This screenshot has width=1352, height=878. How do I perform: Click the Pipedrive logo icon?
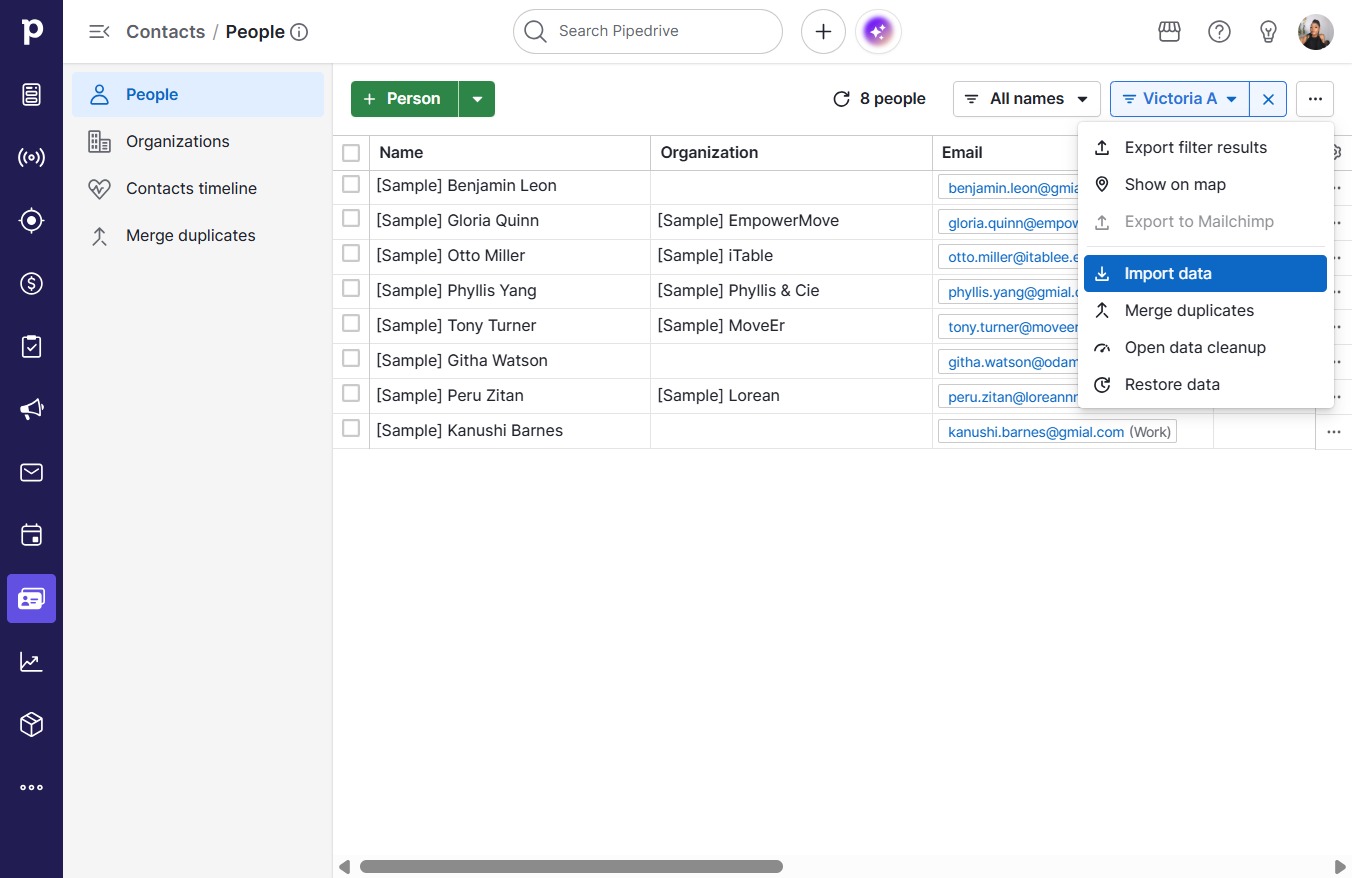click(31, 31)
